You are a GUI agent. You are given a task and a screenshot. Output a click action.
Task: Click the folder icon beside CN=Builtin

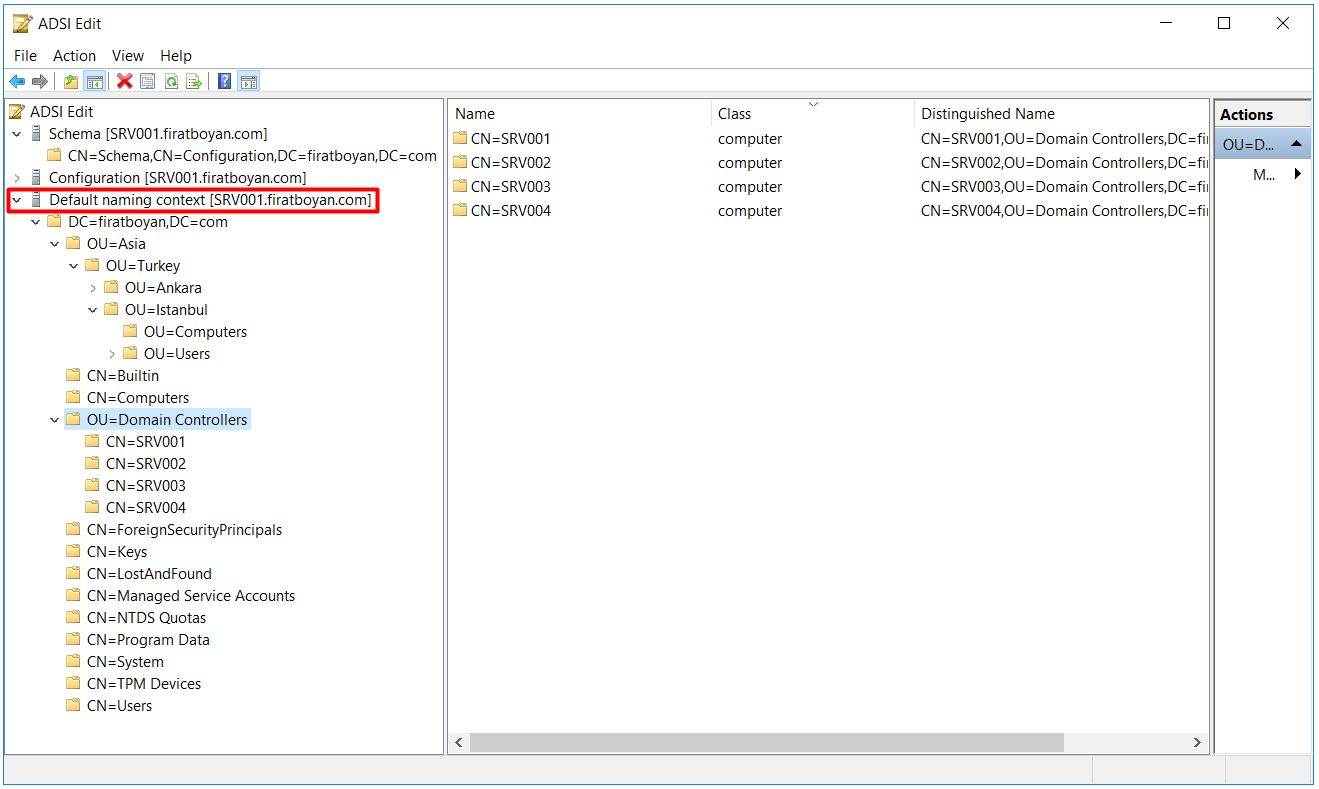point(73,376)
